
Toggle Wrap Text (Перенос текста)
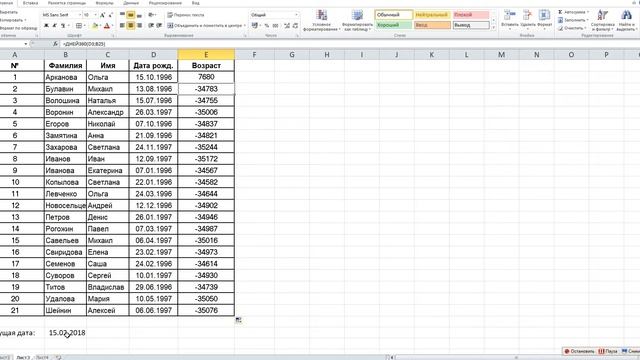click(186, 15)
